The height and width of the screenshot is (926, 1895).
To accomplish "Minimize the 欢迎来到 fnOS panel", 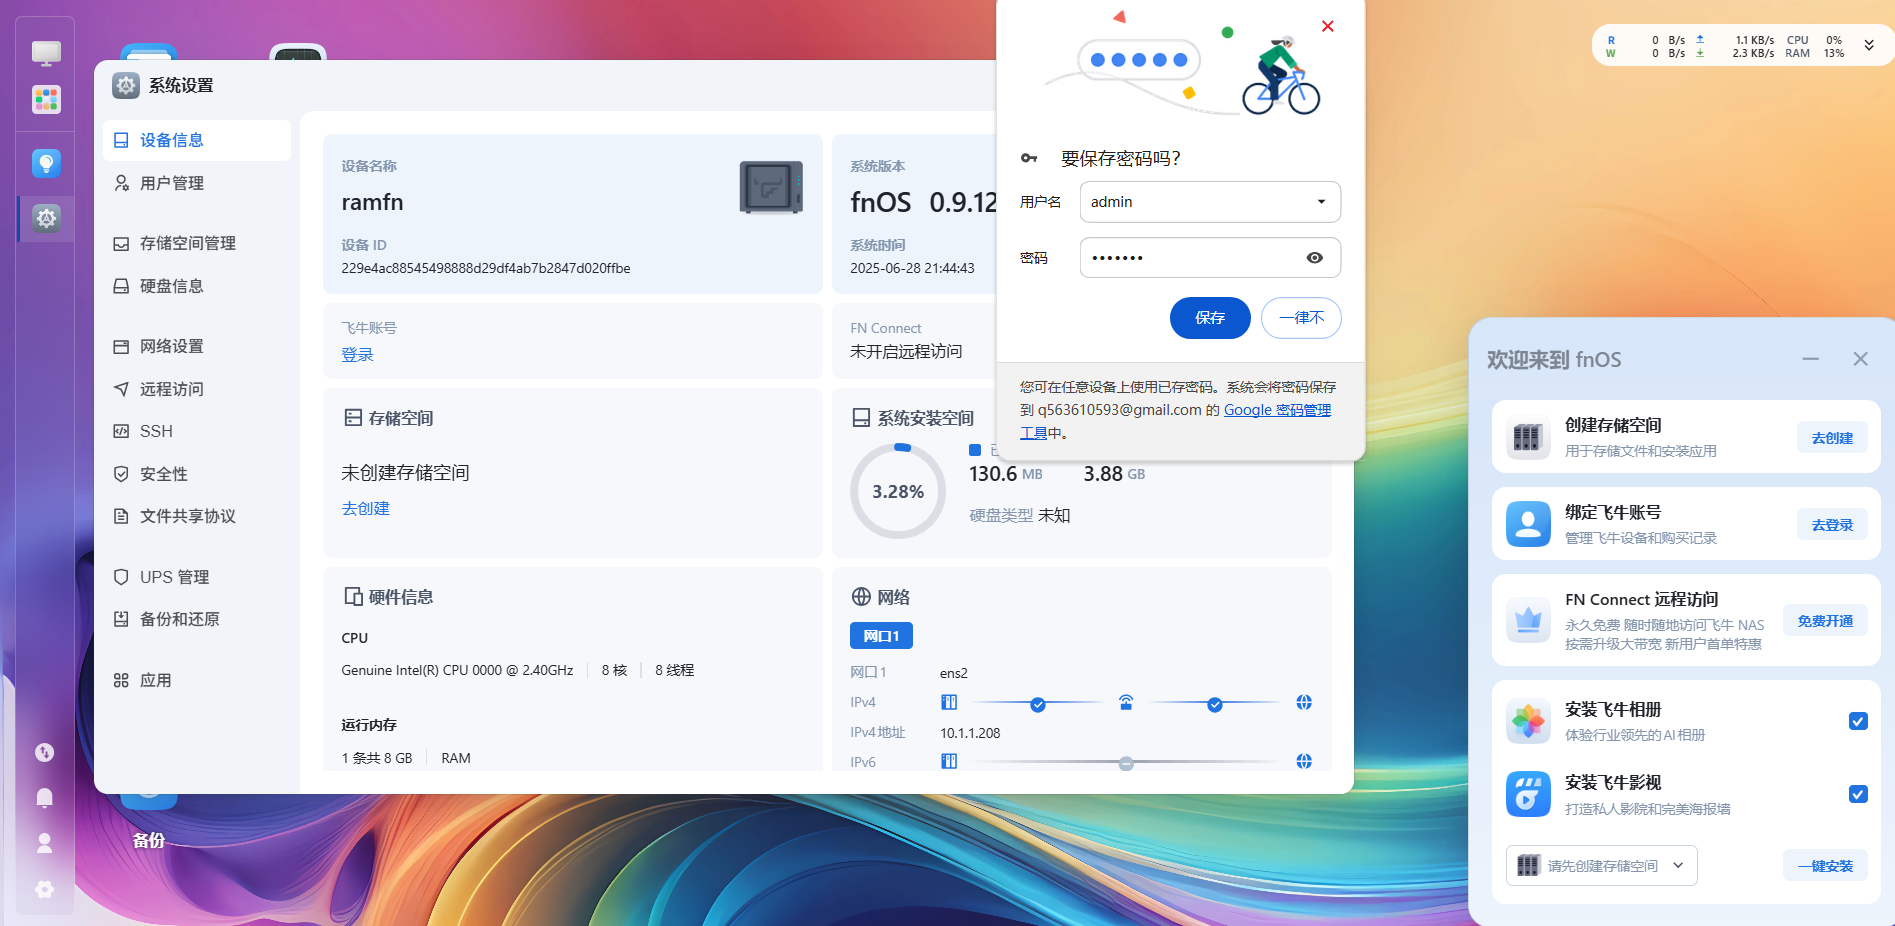I will click(x=1811, y=359).
